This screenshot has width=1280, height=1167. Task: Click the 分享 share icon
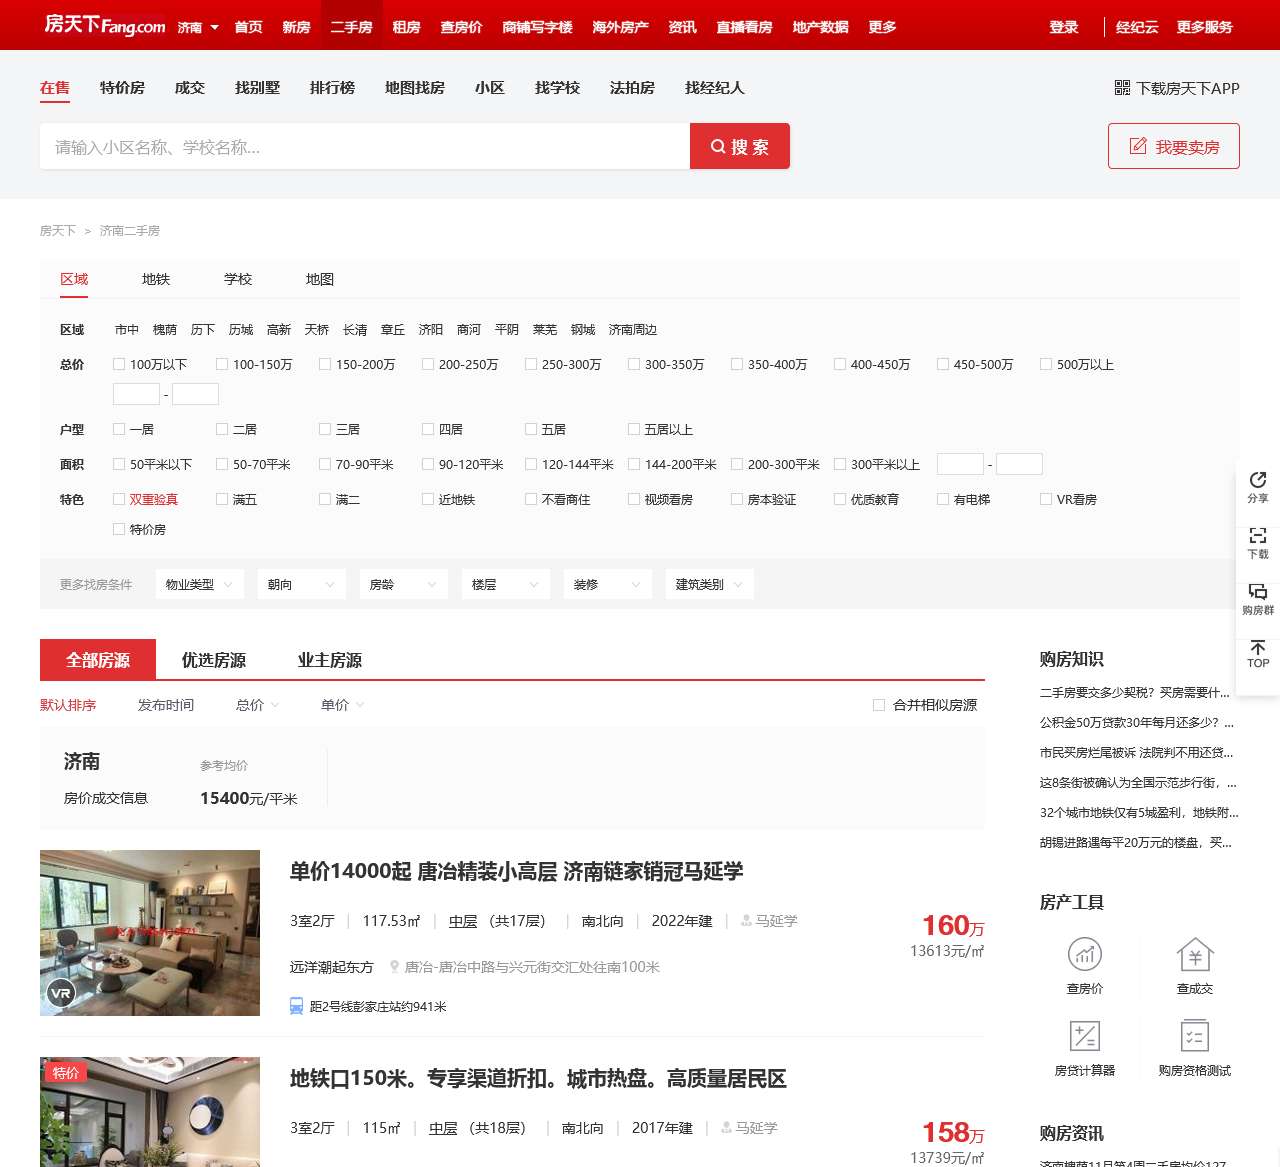[1257, 485]
